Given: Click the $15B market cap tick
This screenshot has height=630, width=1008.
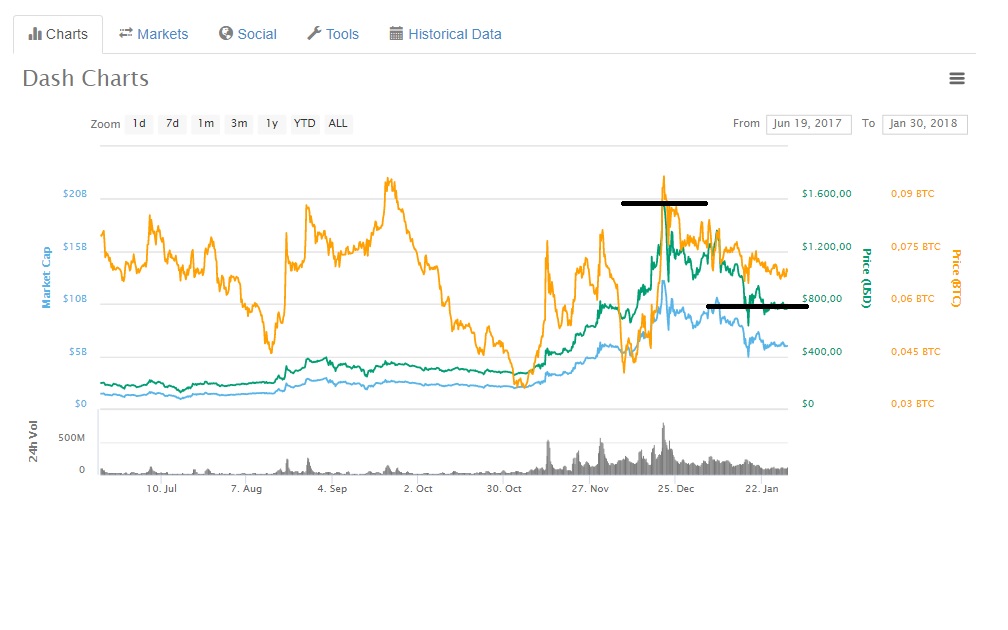Looking at the screenshot, I should coord(75,247).
